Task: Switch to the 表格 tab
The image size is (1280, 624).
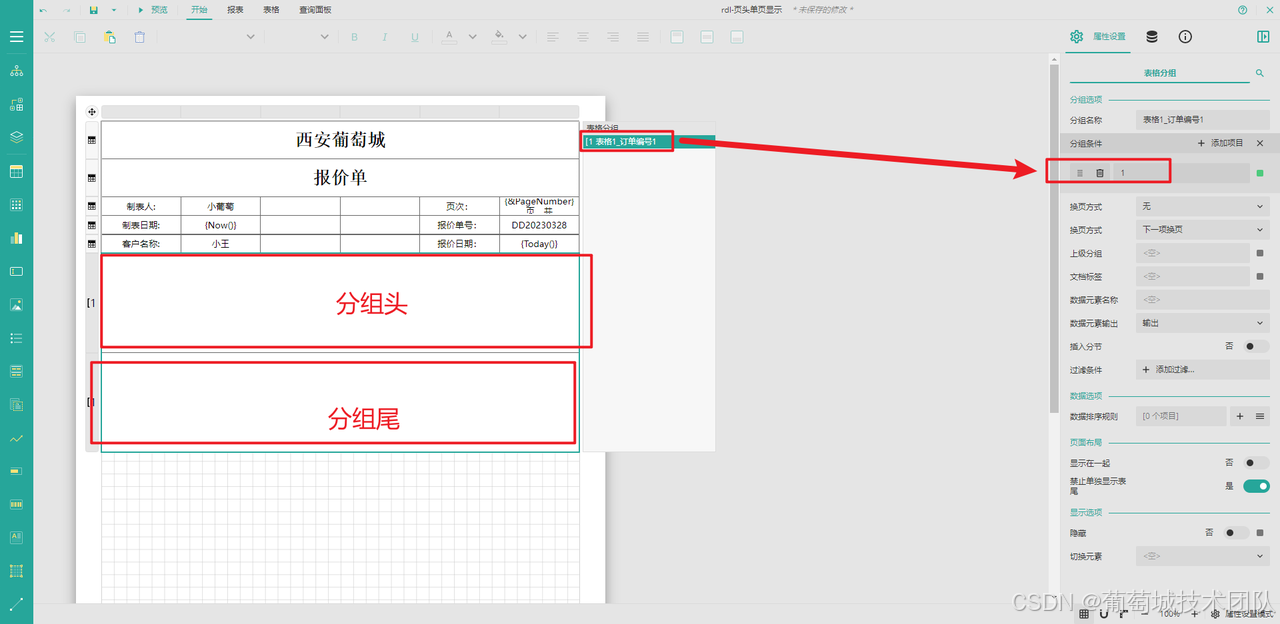Action: pos(271,10)
